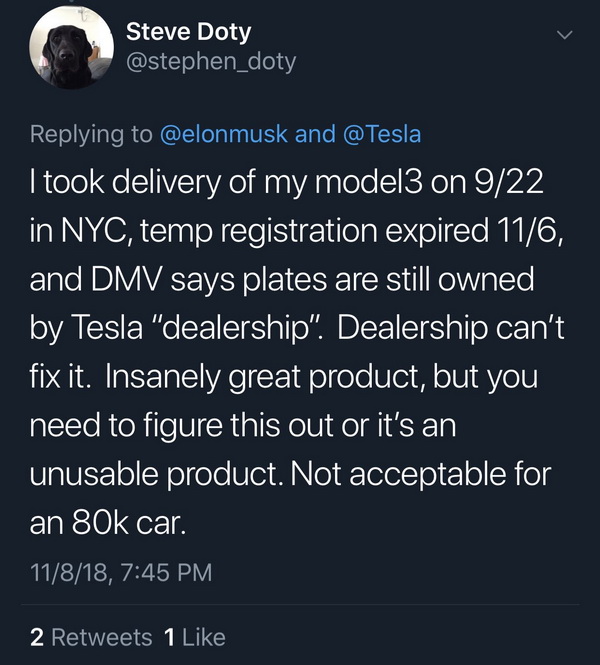Visit the @elonmusk mention link
This screenshot has height=665, width=600.
224,134
